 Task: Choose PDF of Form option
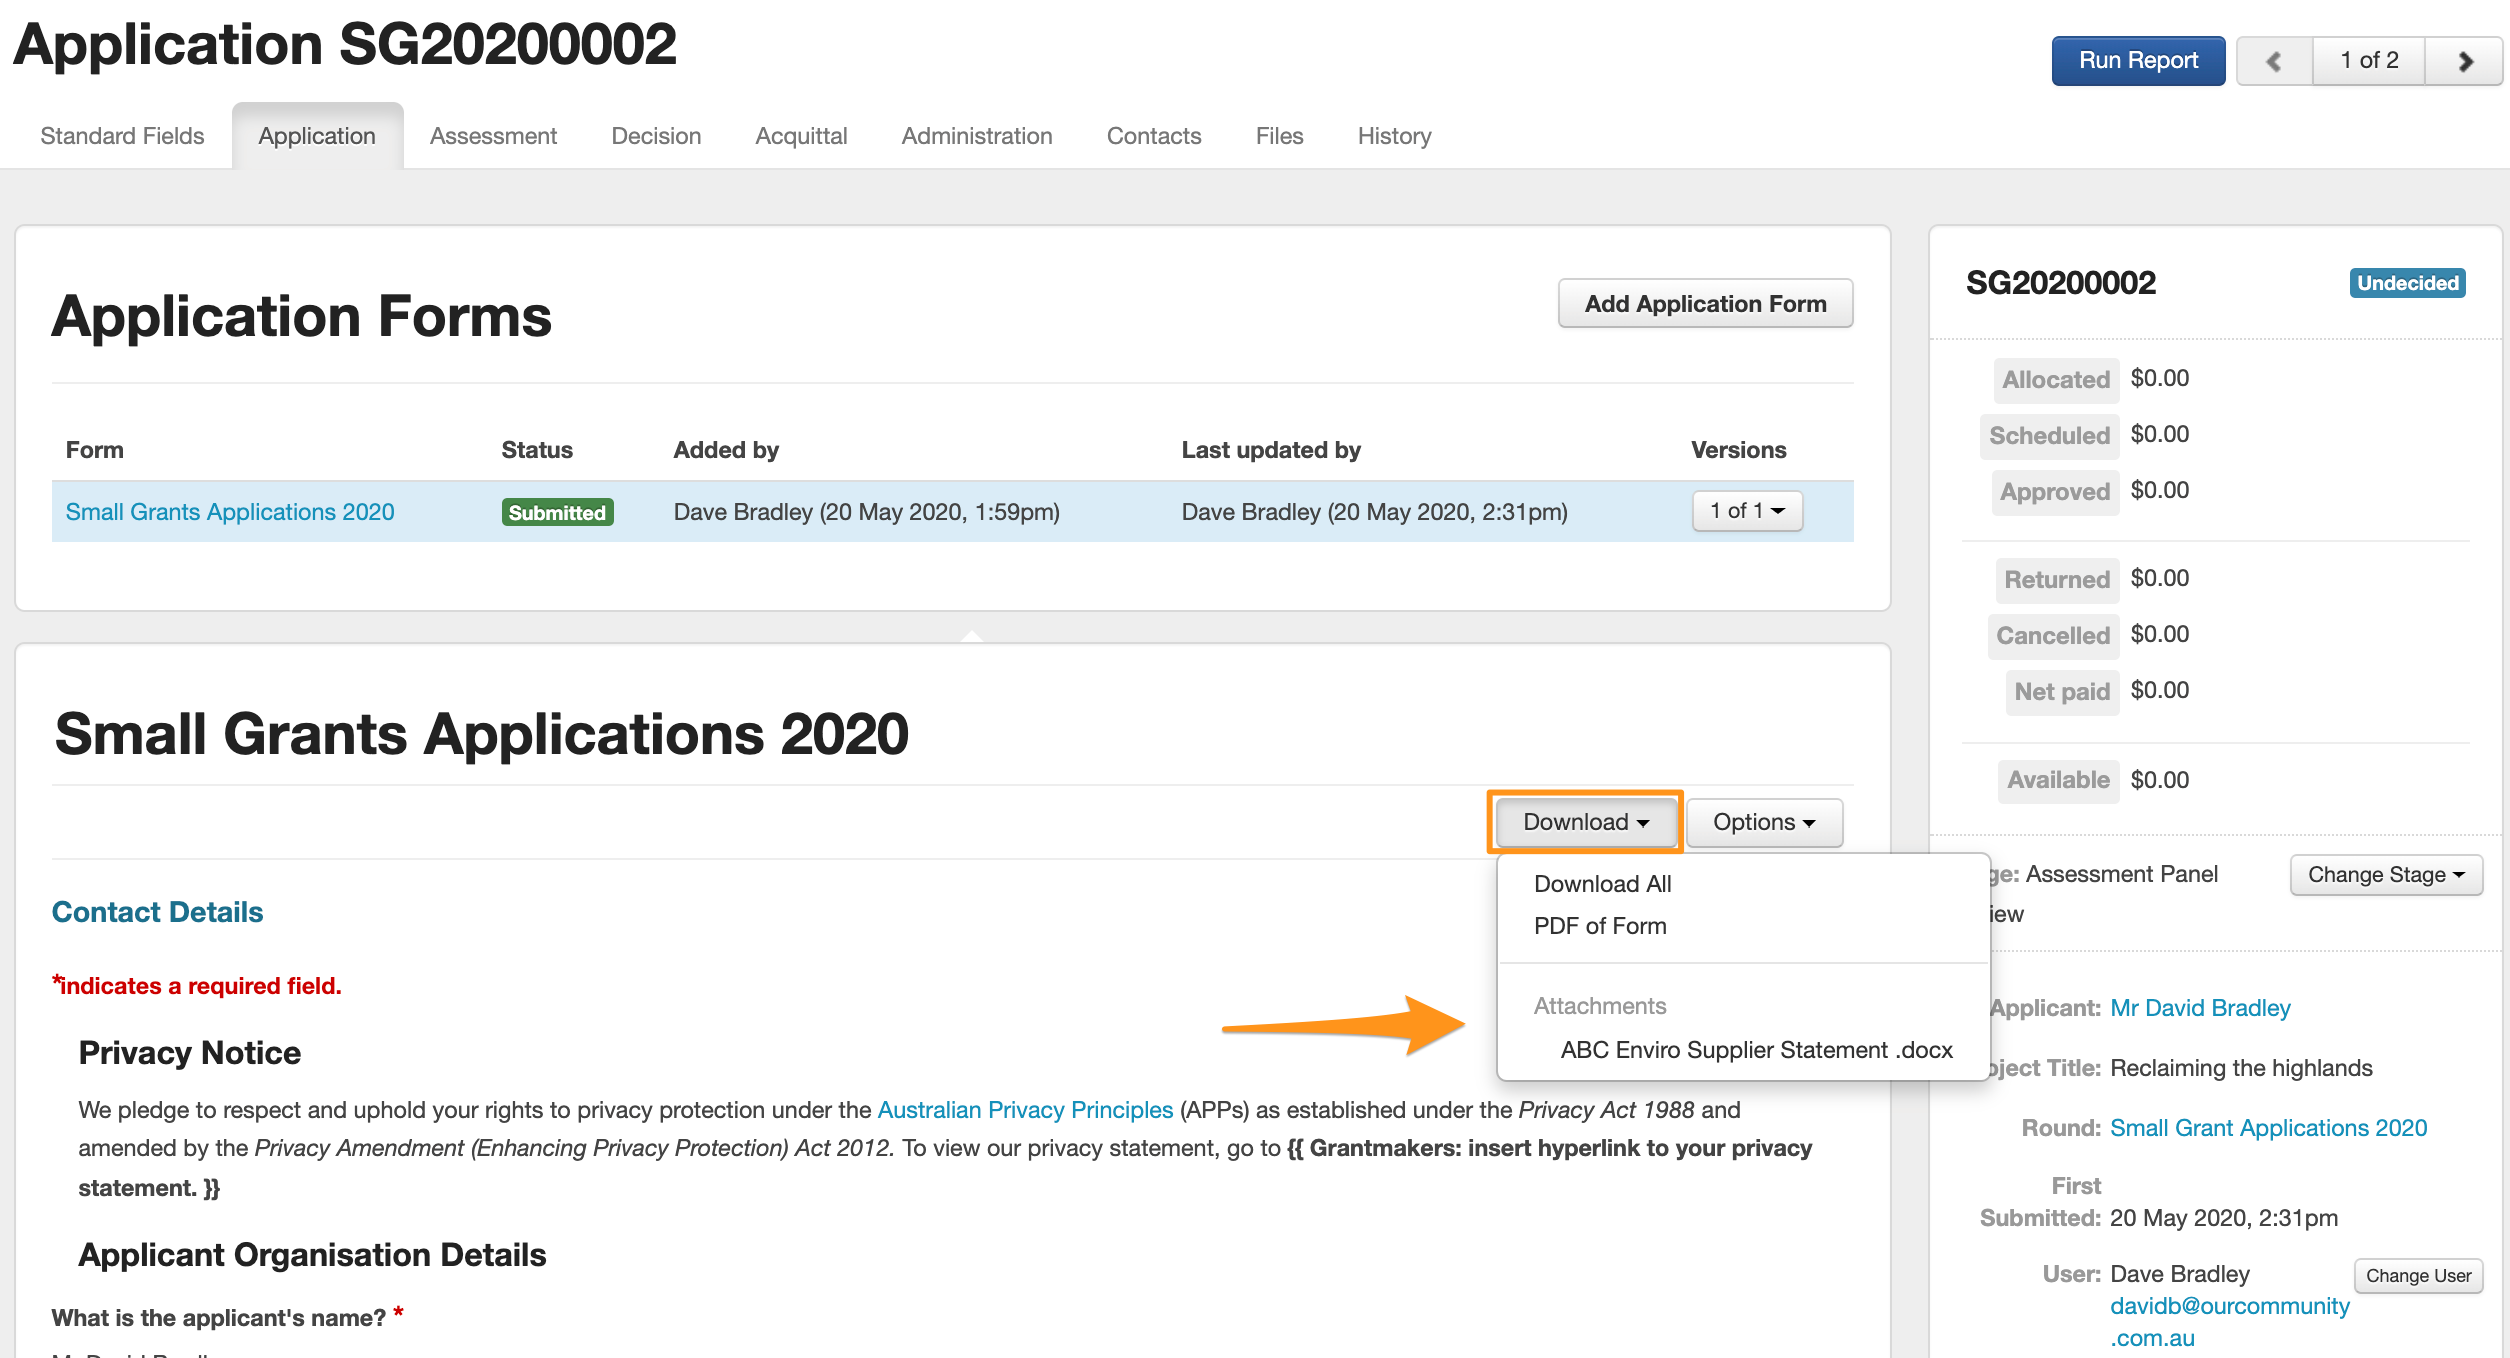[1599, 926]
